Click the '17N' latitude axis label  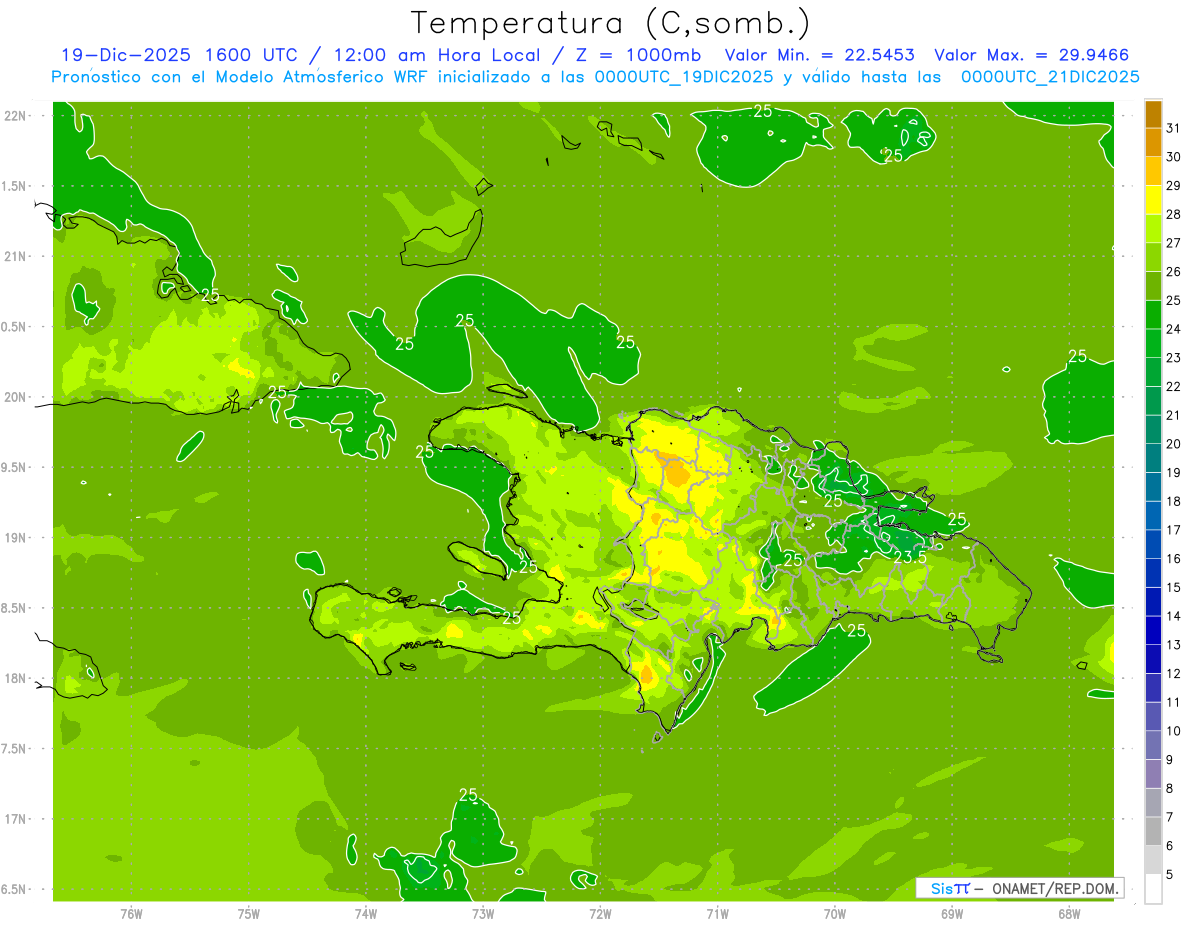(17, 819)
